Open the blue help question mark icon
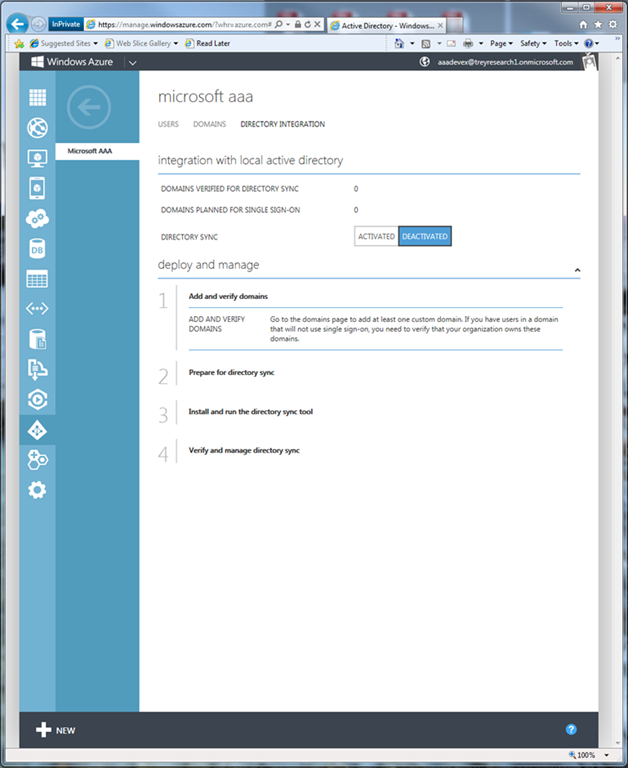Screen dimensions: 628x768 (x=571, y=729)
